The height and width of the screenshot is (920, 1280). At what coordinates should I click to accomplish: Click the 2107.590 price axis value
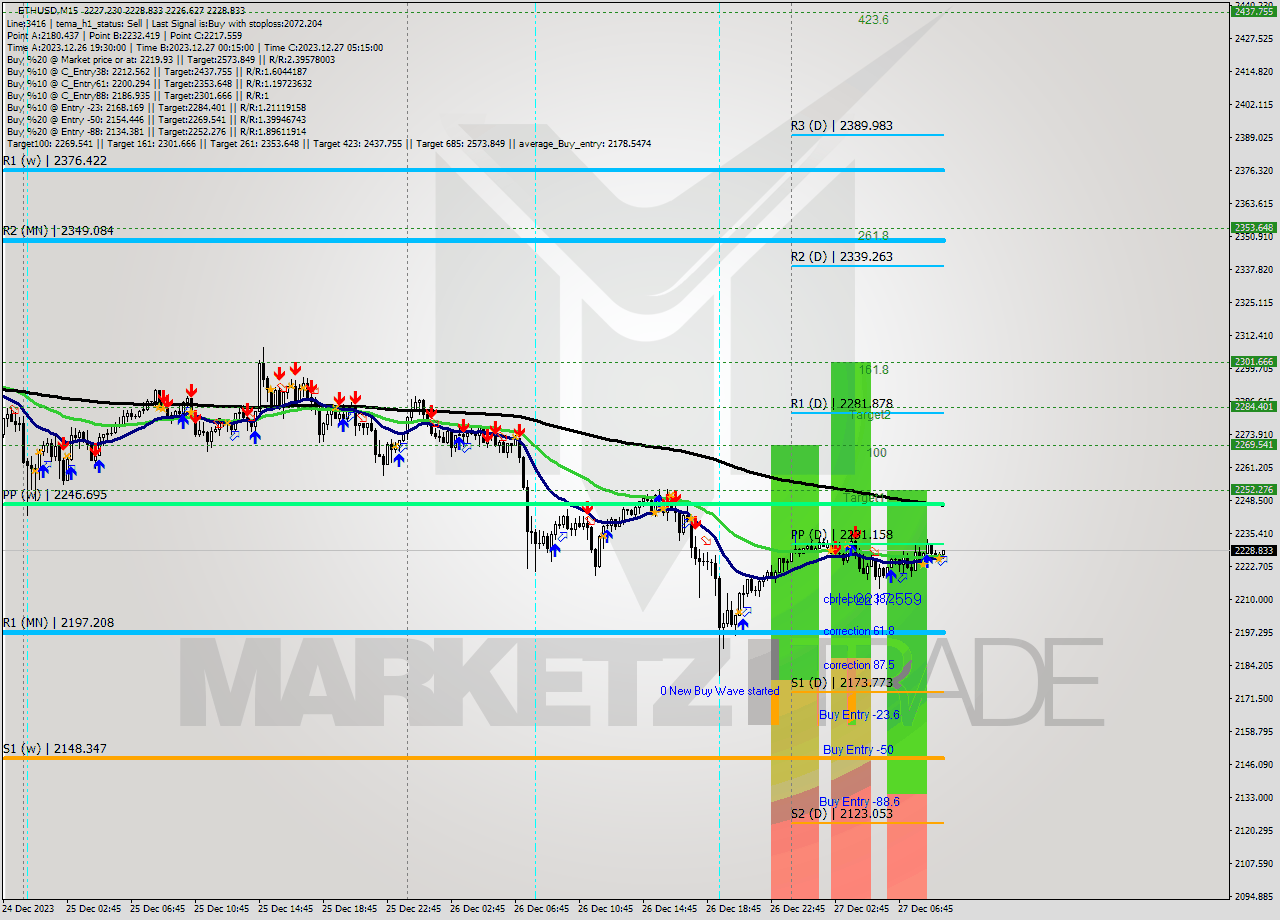[x=1254, y=864]
